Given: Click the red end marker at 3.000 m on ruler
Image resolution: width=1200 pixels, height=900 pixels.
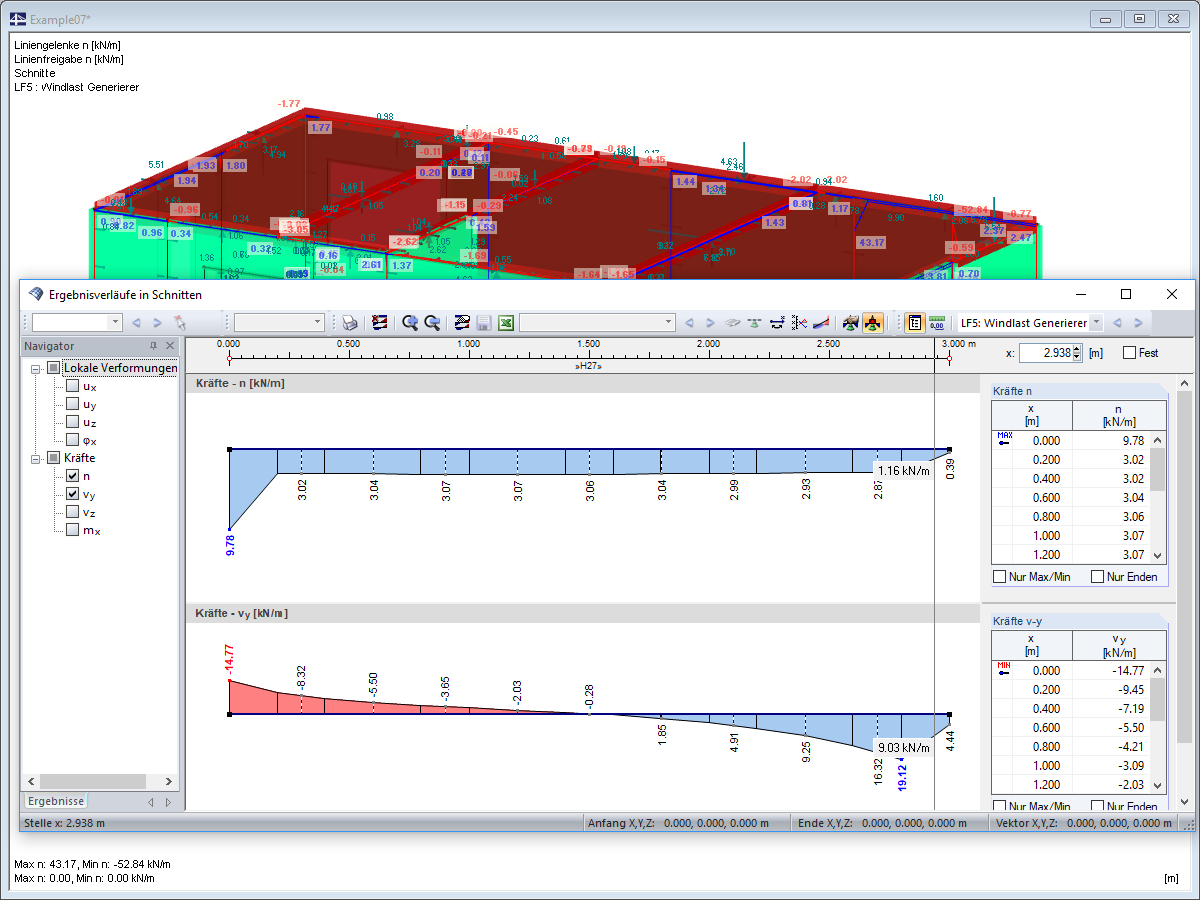Looking at the screenshot, I should [949, 358].
